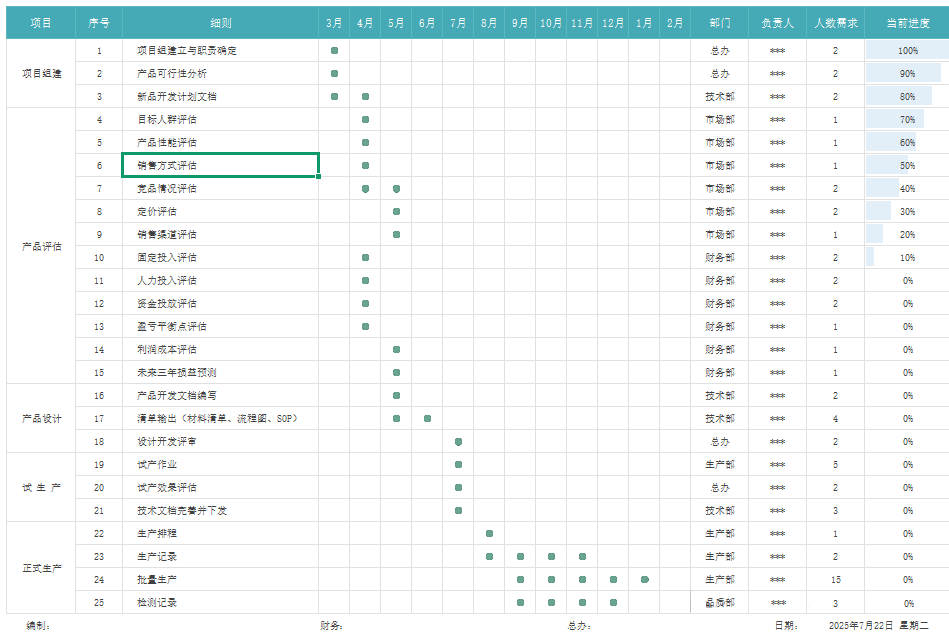Click the 90% progress bar cell
The width and height of the screenshot is (949, 644).
click(907, 74)
